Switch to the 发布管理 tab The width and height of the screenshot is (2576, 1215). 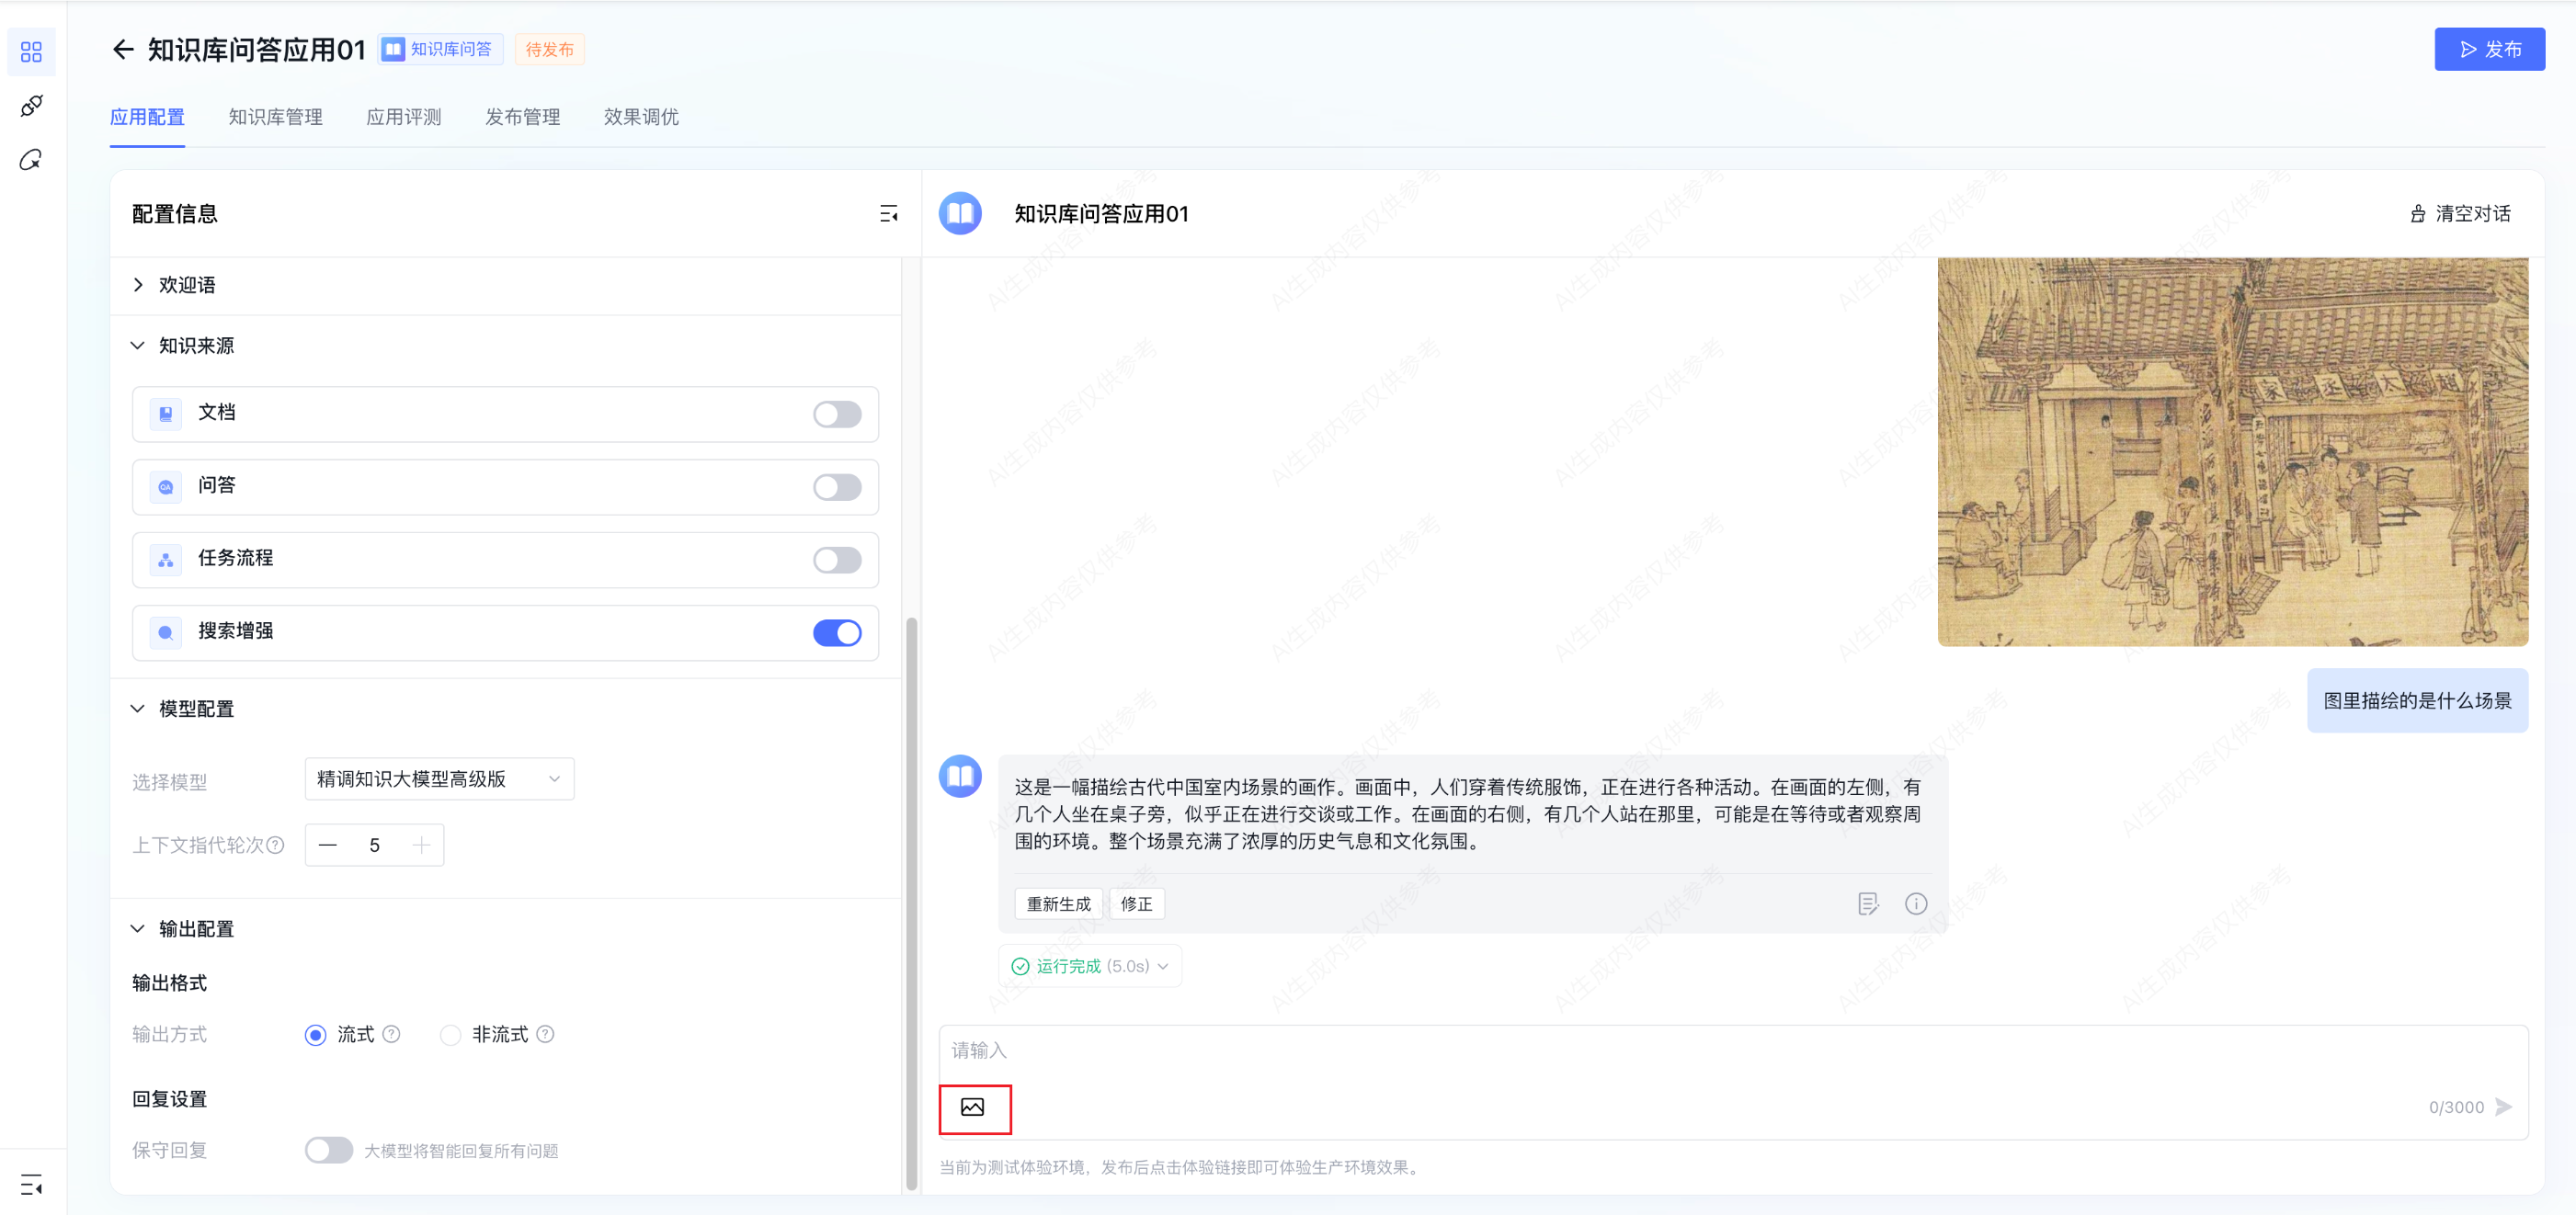tap(522, 117)
